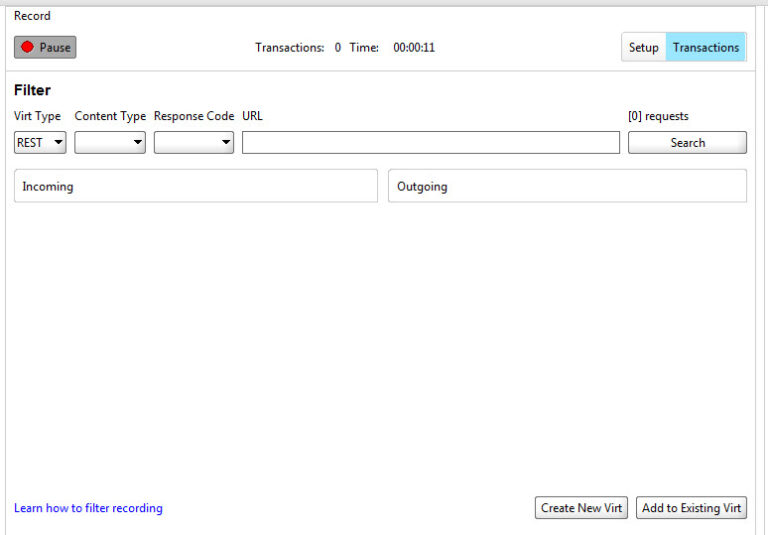Click the Filter section heading
Image resolution: width=768 pixels, height=535 pixels.
32,90
